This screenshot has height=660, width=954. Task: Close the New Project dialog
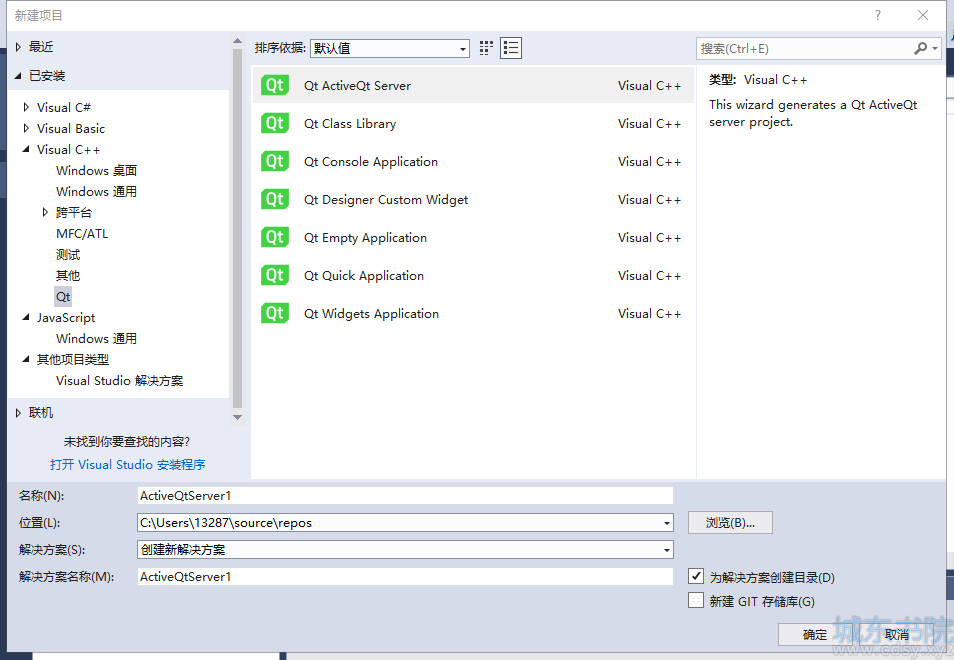[923, 15]
